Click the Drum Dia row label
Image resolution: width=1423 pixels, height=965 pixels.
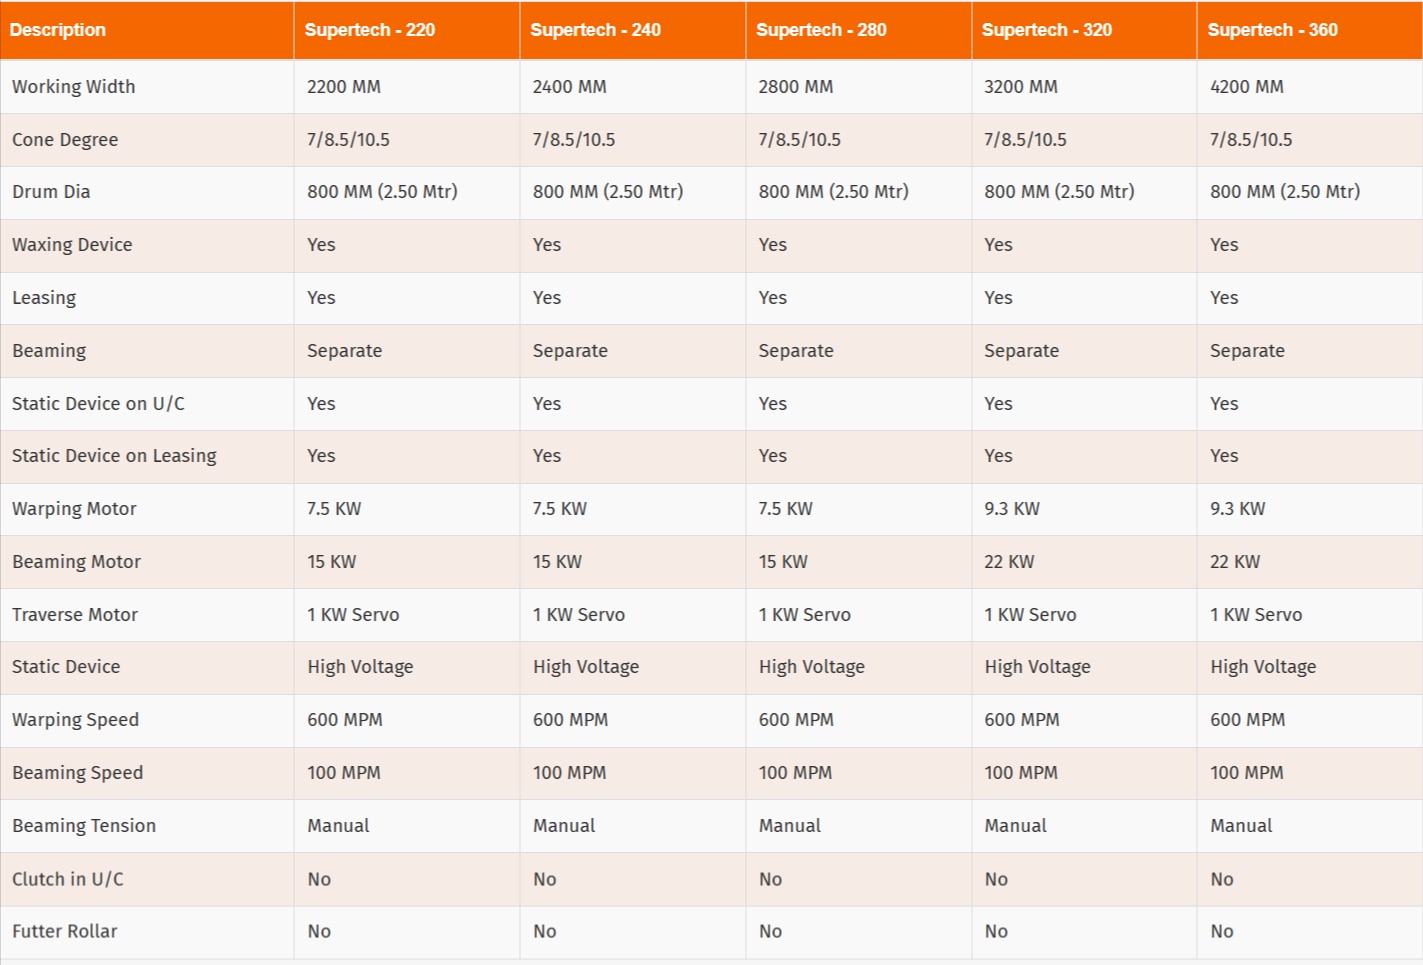pyautogui.click(x=51, y=192)
